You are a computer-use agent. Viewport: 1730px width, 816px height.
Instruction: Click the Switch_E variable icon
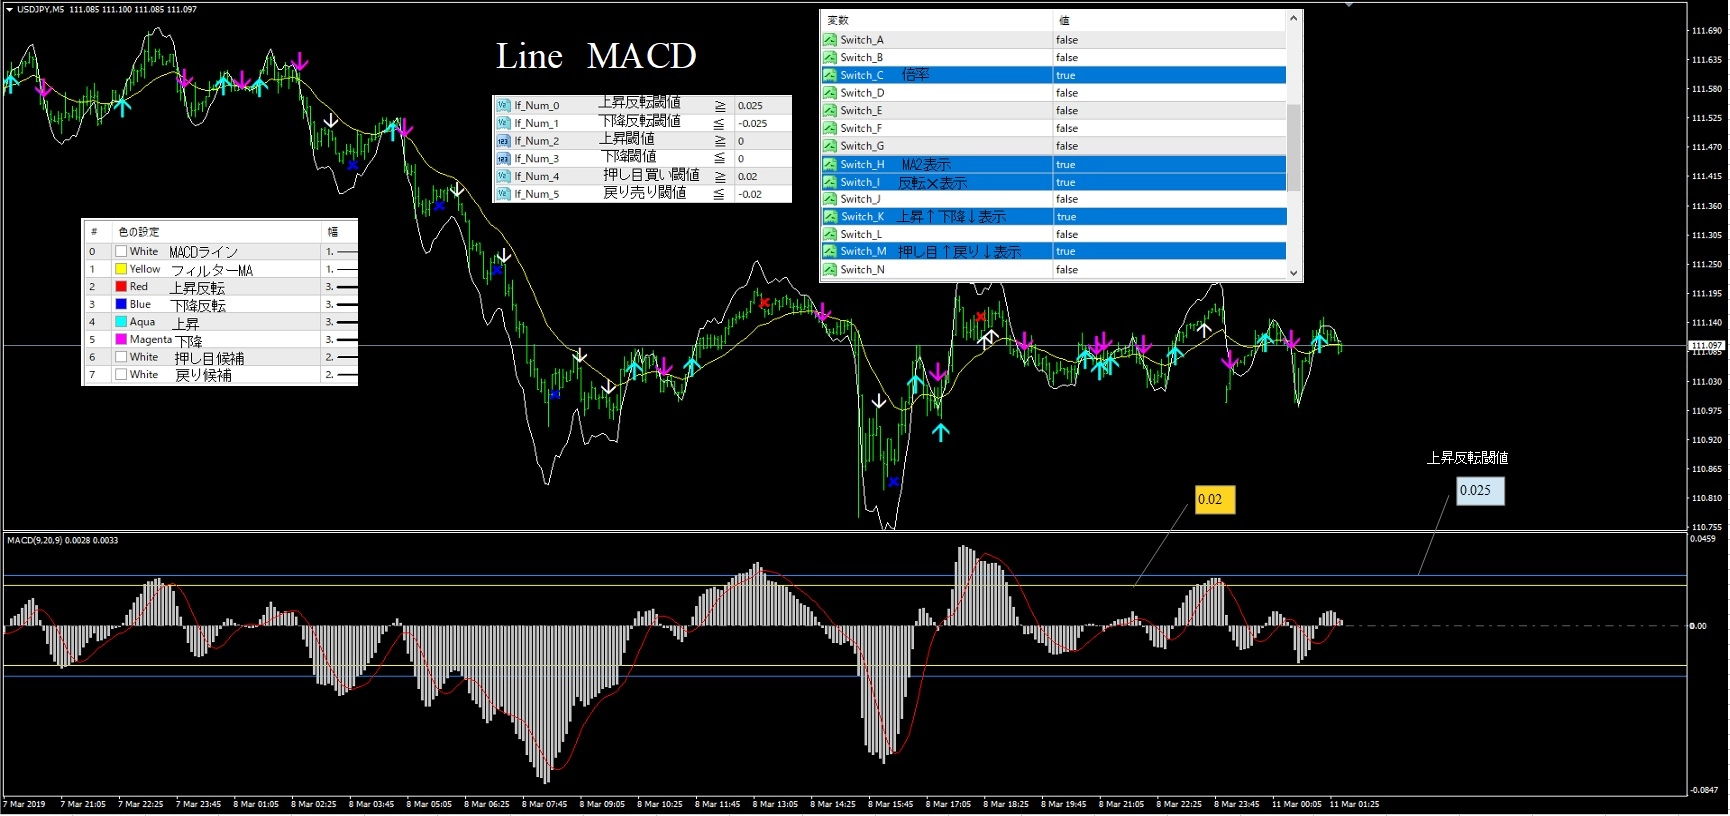point(830,111)
